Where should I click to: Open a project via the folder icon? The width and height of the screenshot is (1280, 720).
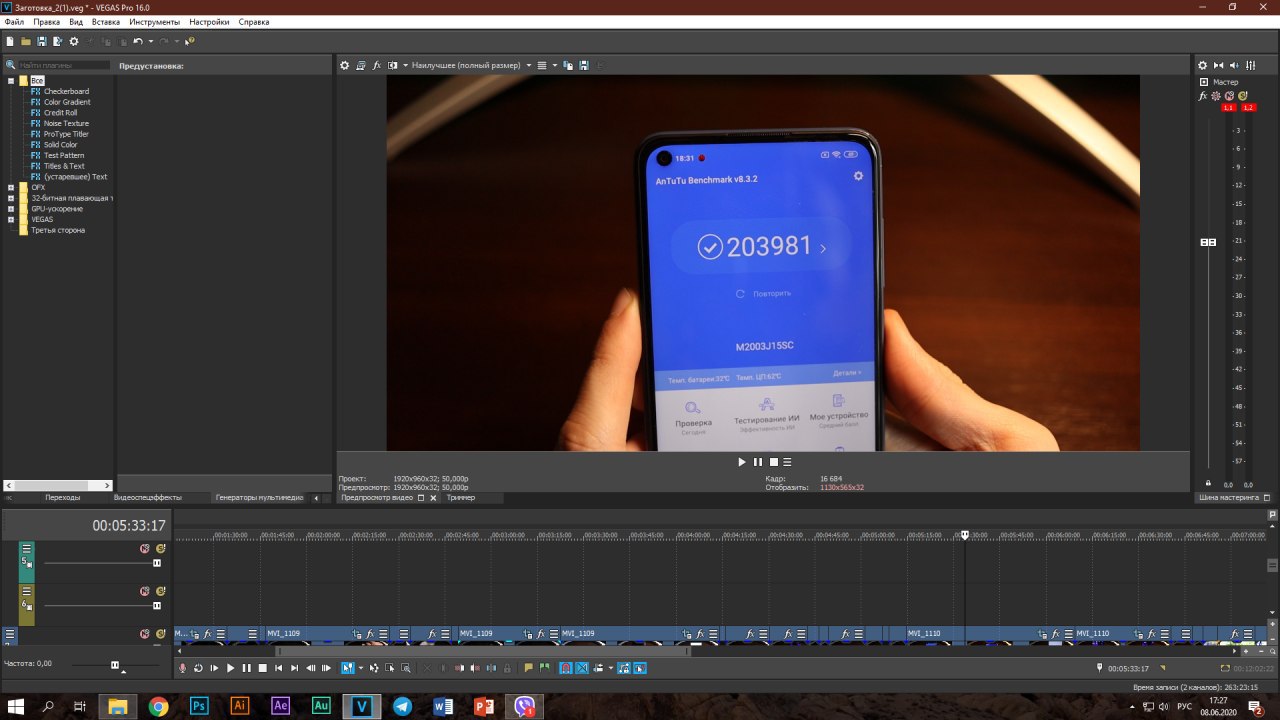pos(26,41)
